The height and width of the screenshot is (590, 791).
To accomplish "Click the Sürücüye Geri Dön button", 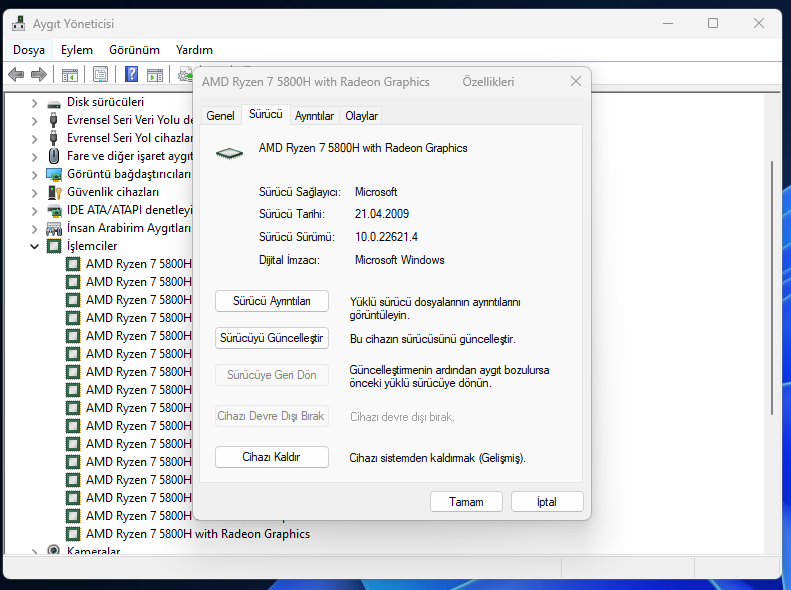I will (x=272, y=375).
